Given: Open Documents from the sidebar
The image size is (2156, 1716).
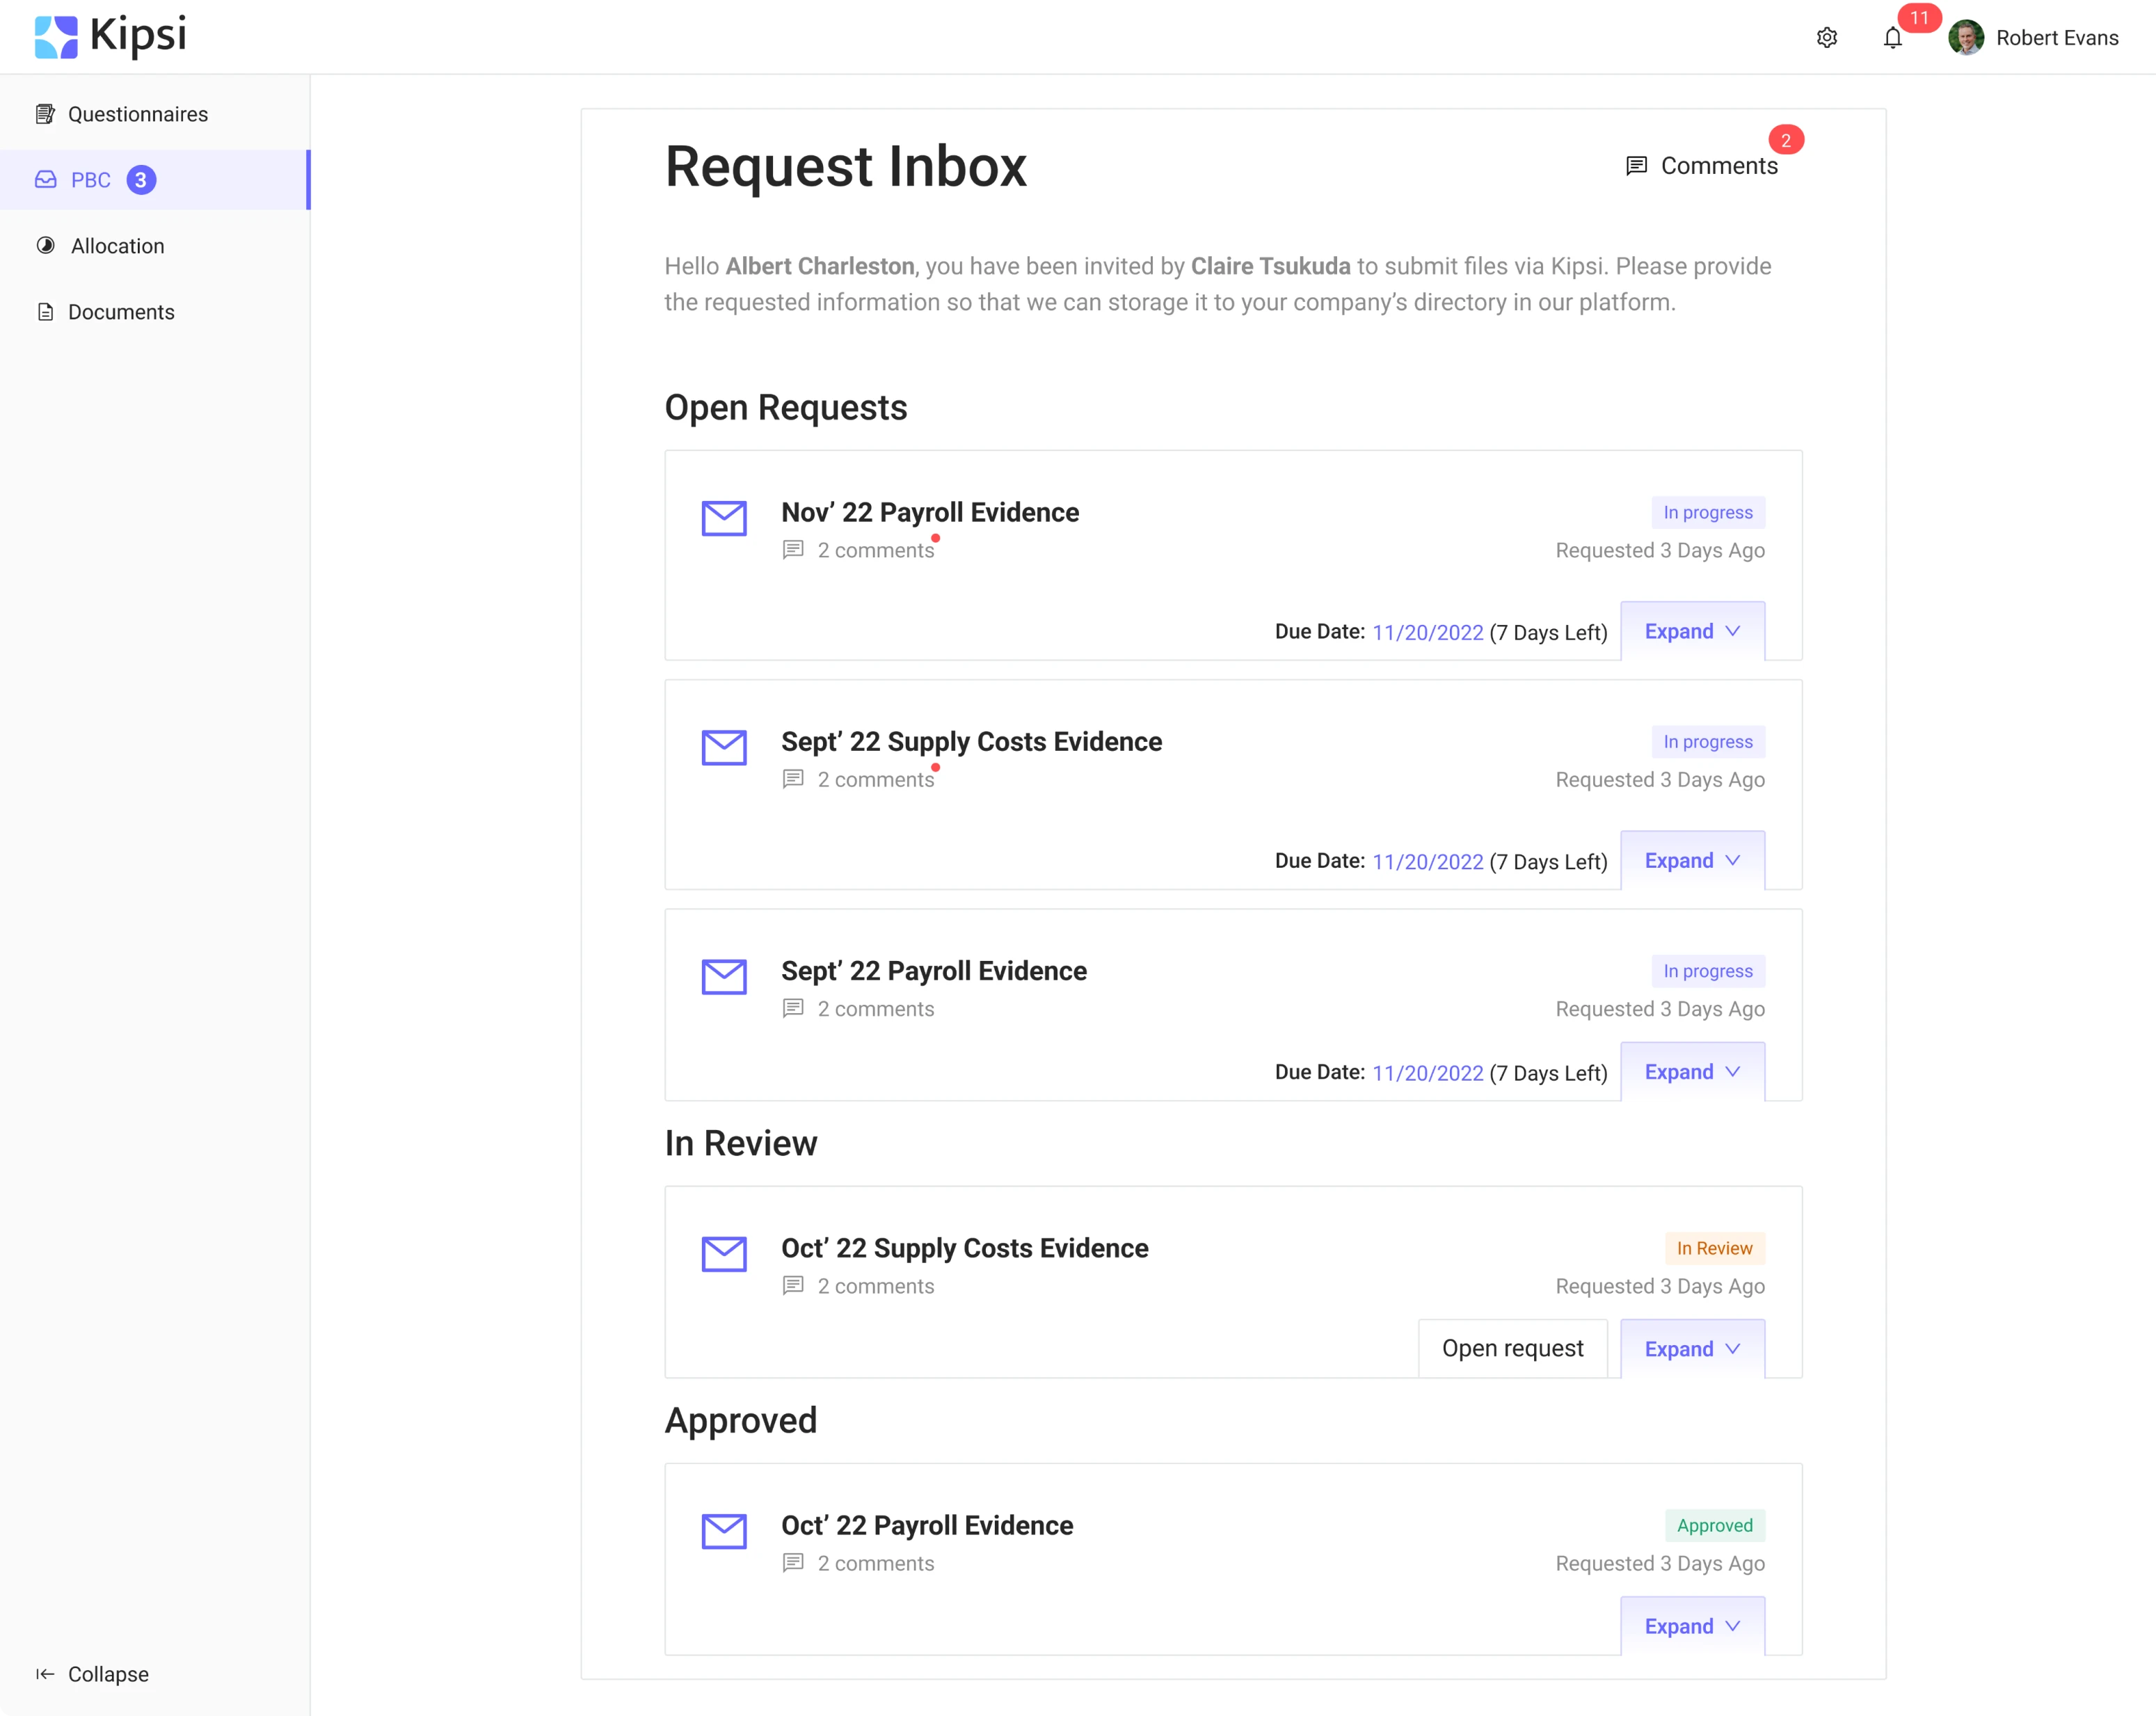Looking at the screenshot, I should 121,312.
